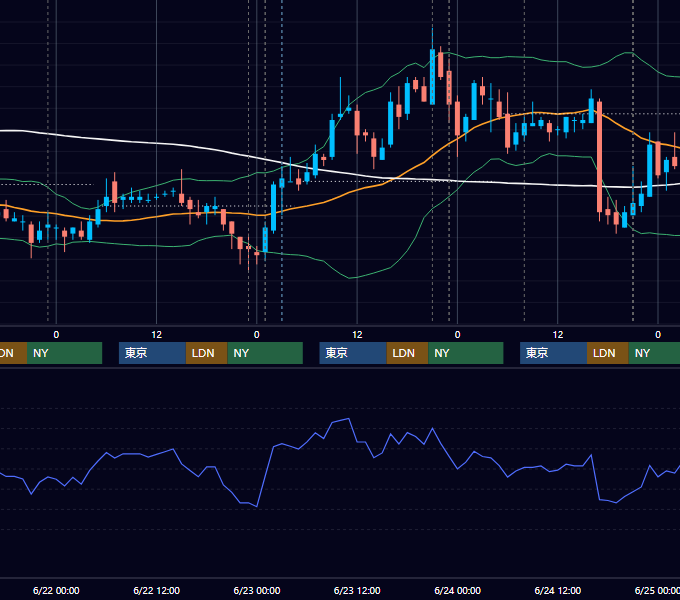Select the 6/23 00:00 time axis label

point(257,590)
